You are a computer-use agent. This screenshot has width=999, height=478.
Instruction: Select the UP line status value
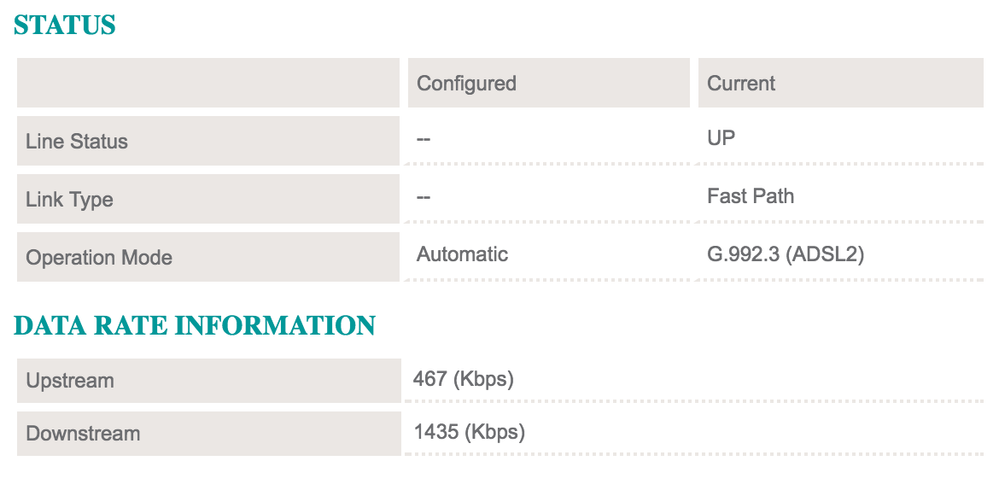click(721, 138)
